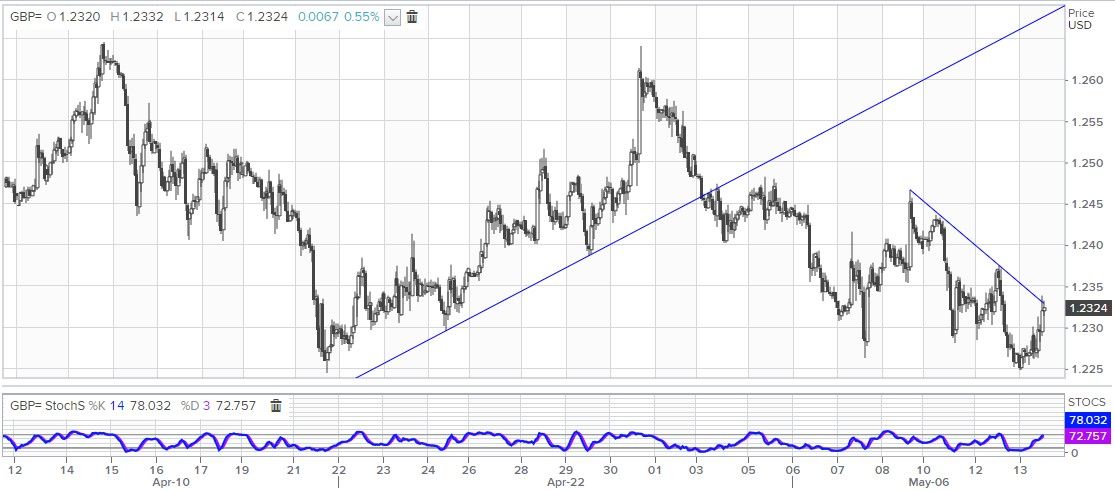Screen dimensions: 1115x491
Task: Click the H 1.2332 high value
Action: (x=138, y=17)
